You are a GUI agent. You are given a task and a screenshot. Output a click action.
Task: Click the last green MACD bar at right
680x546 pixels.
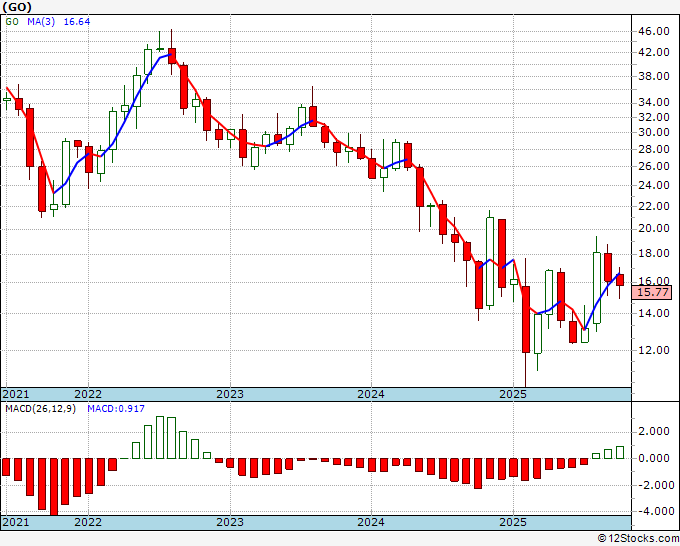click(620, 452)
